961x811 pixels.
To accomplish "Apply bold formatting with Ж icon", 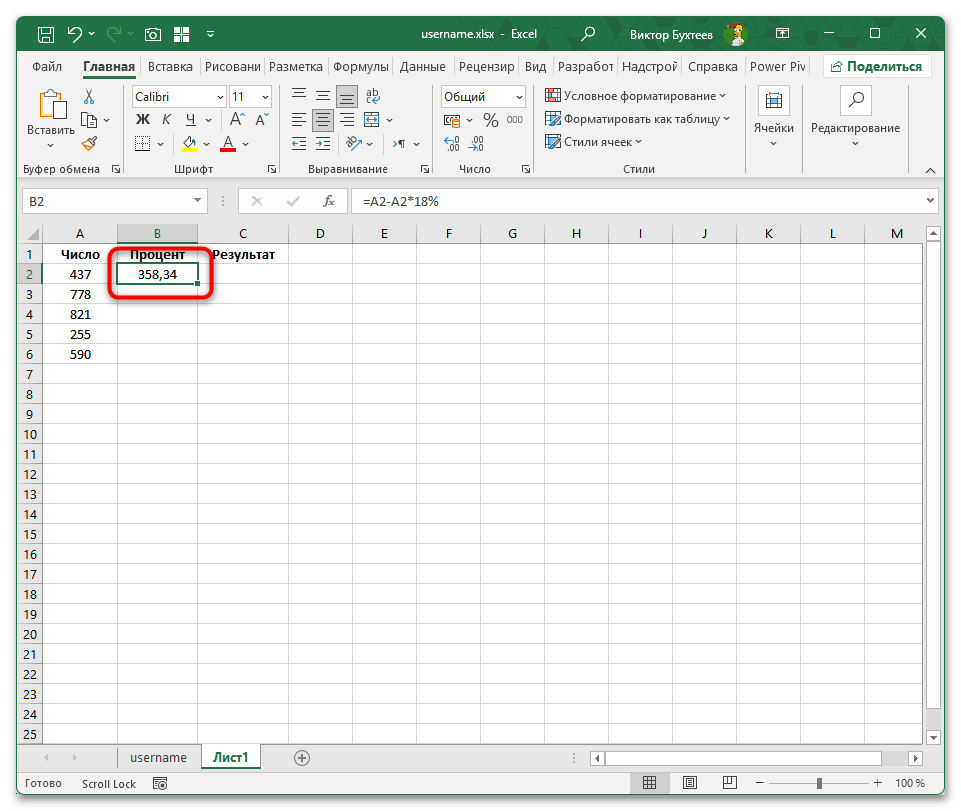I will coord(141,119).
